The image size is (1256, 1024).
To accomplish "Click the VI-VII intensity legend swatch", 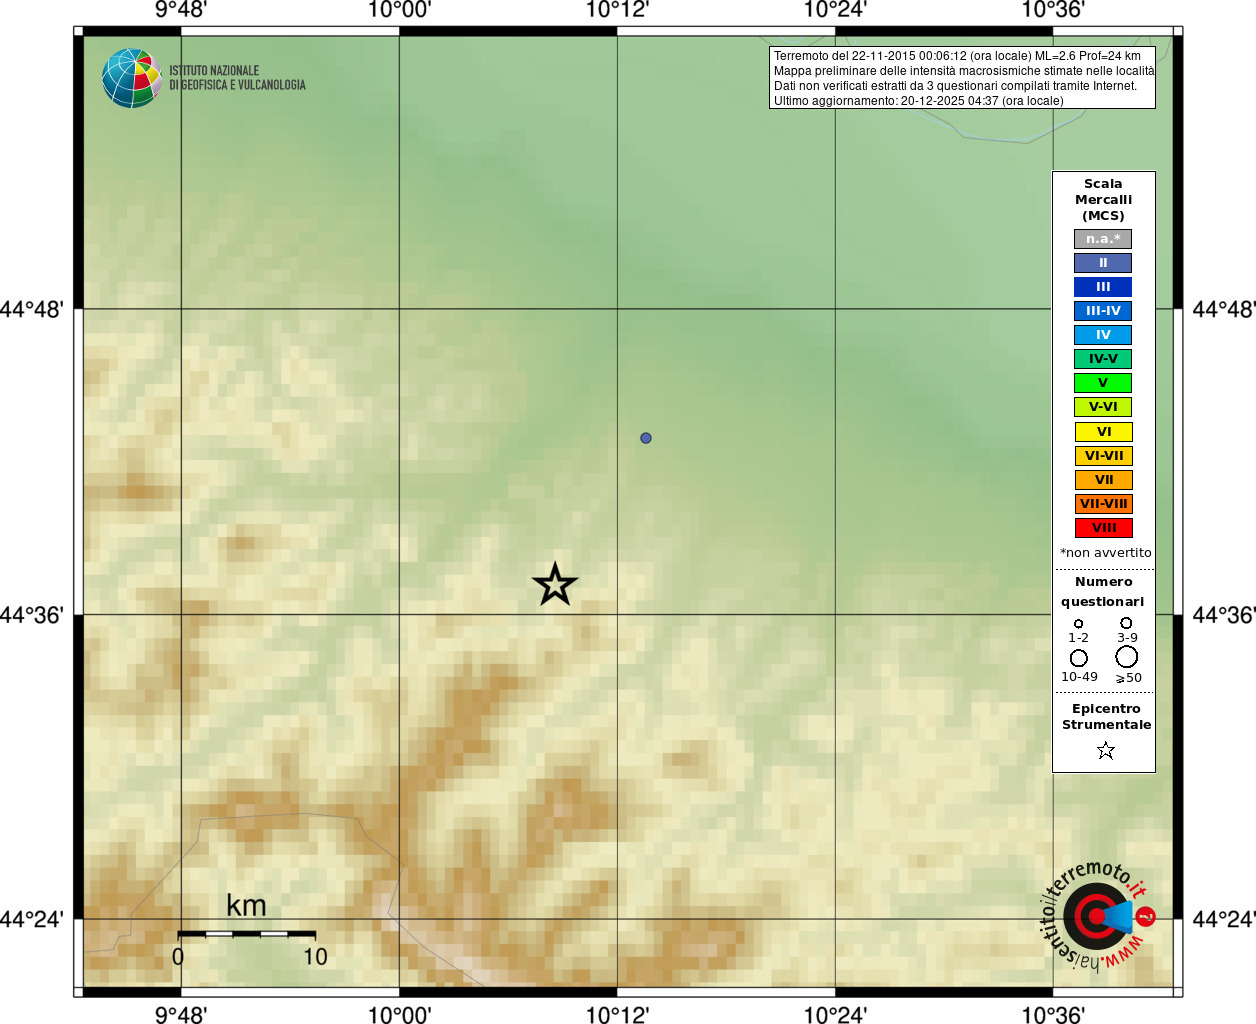I will [x=1103, y=456].
